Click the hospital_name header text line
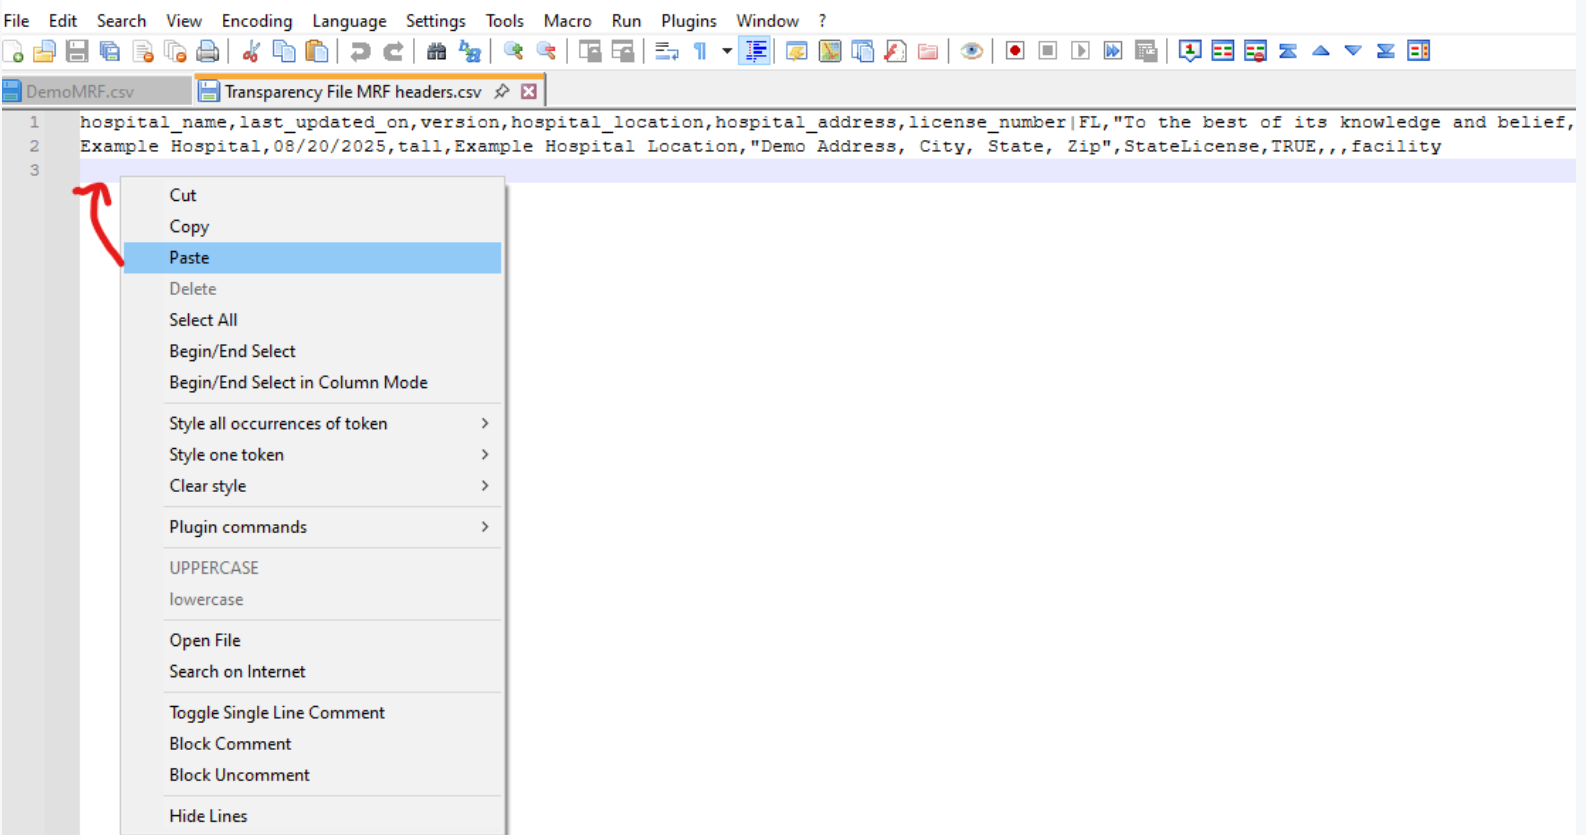1586x835 pixels. (828, 122)
